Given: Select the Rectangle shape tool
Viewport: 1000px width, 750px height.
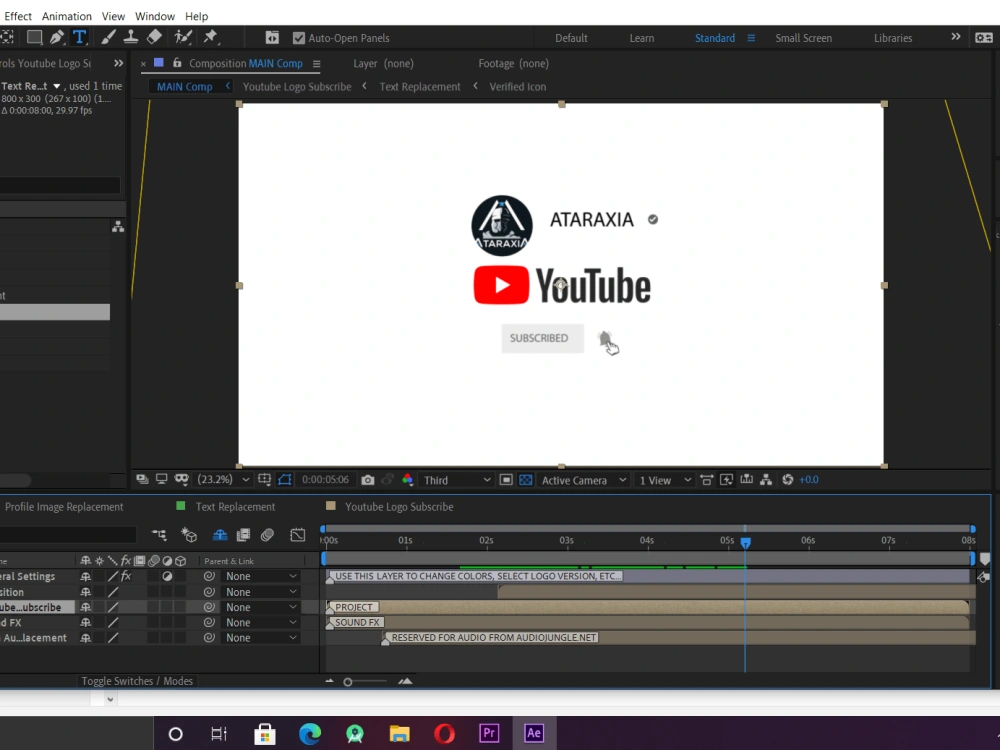Looking at the screenshot, I should pos(34,37).
